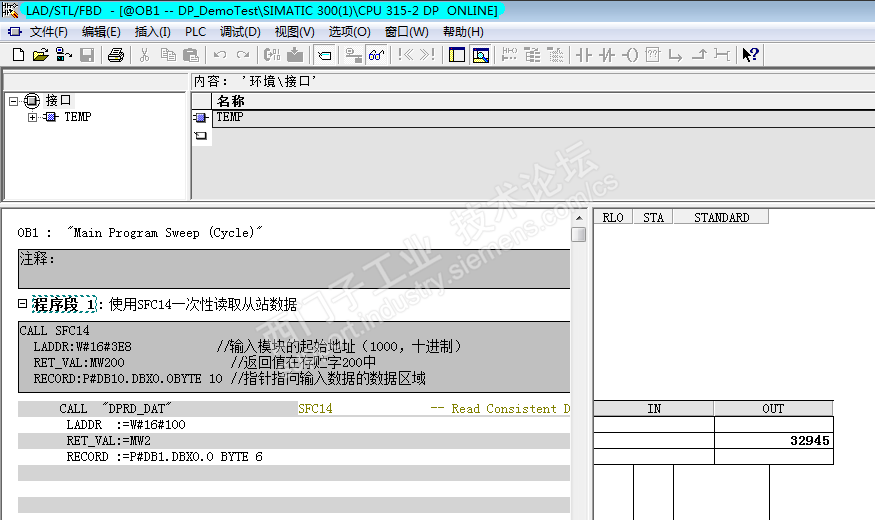Viewport: 875px width, 520px height.
Task: Click the change-connection toolbar icon
Action: point(353,55)
